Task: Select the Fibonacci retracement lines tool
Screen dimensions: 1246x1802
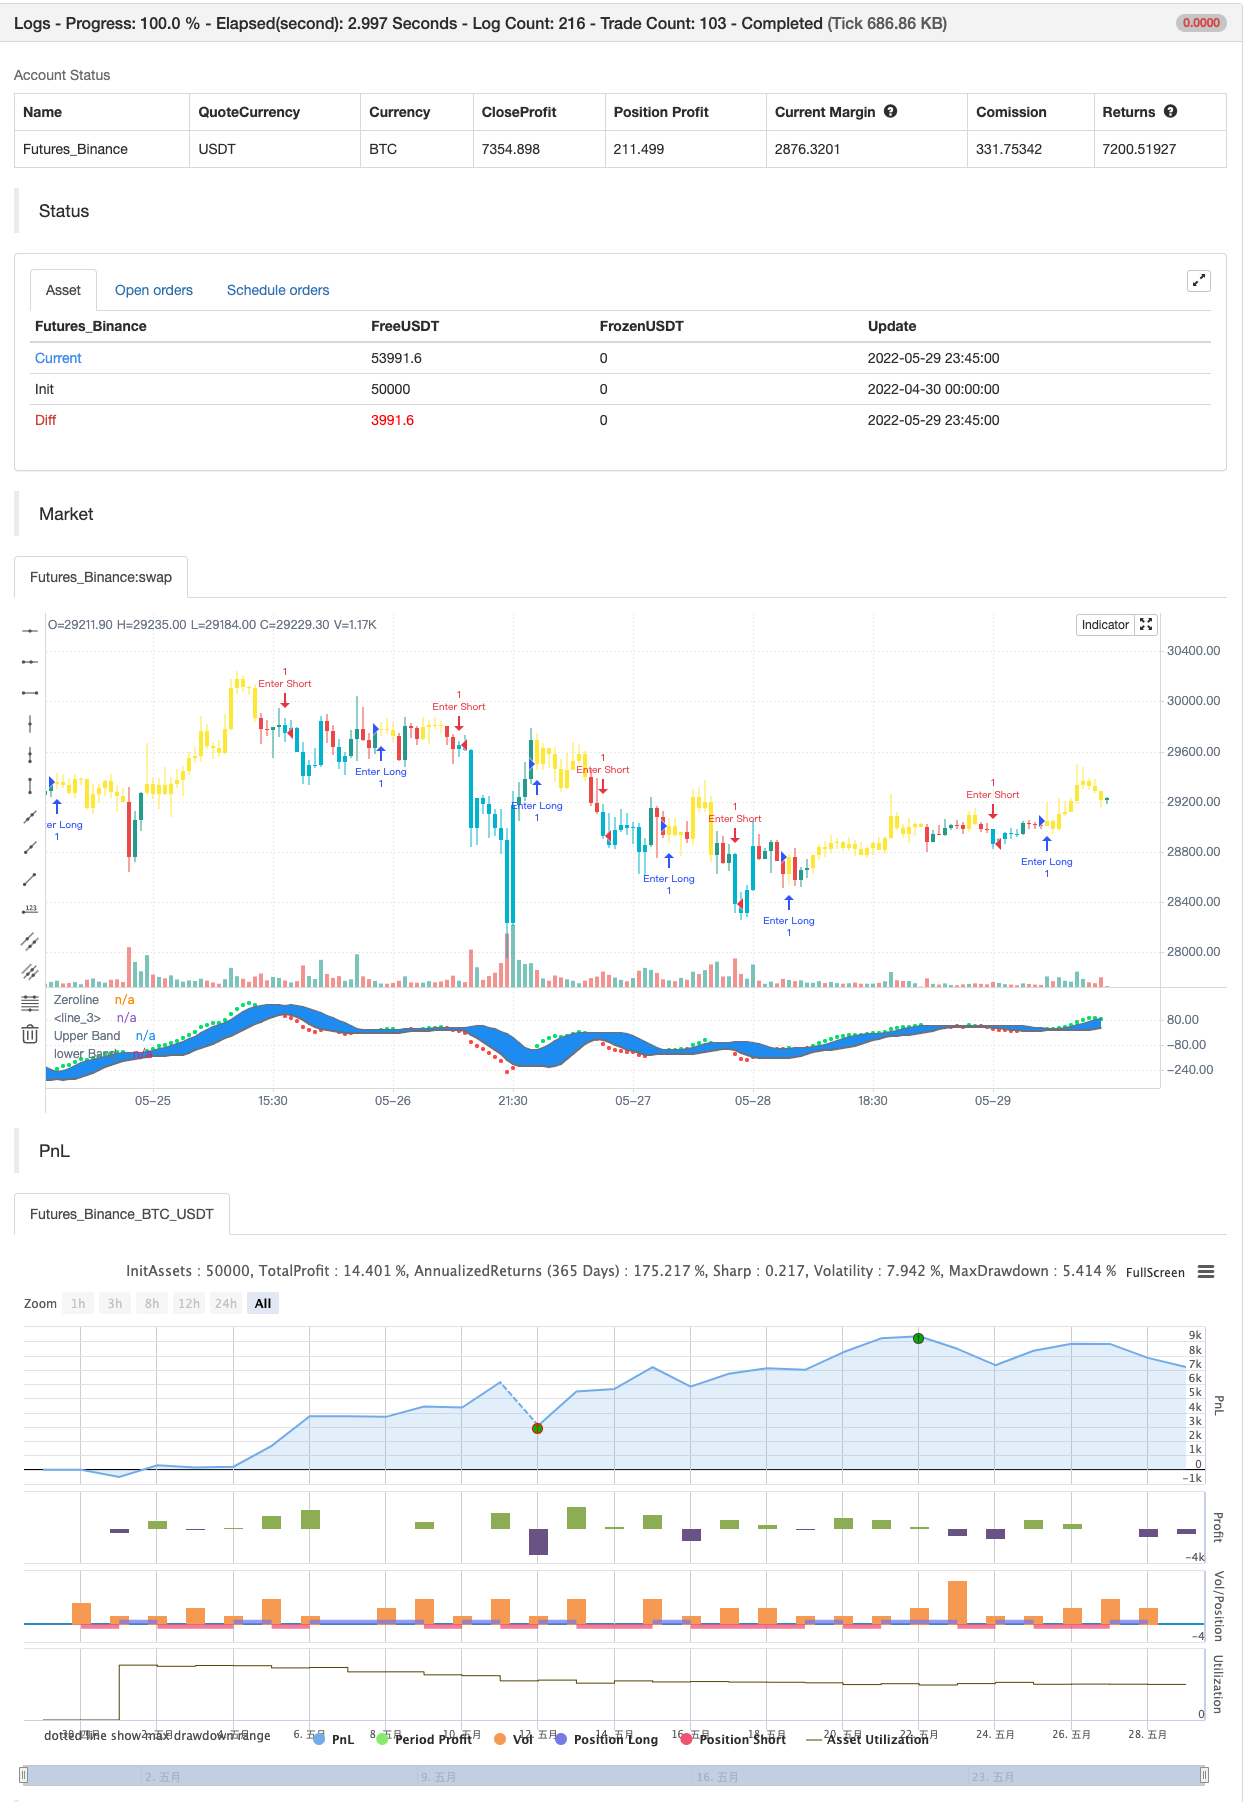Action: pos(30,1002)
